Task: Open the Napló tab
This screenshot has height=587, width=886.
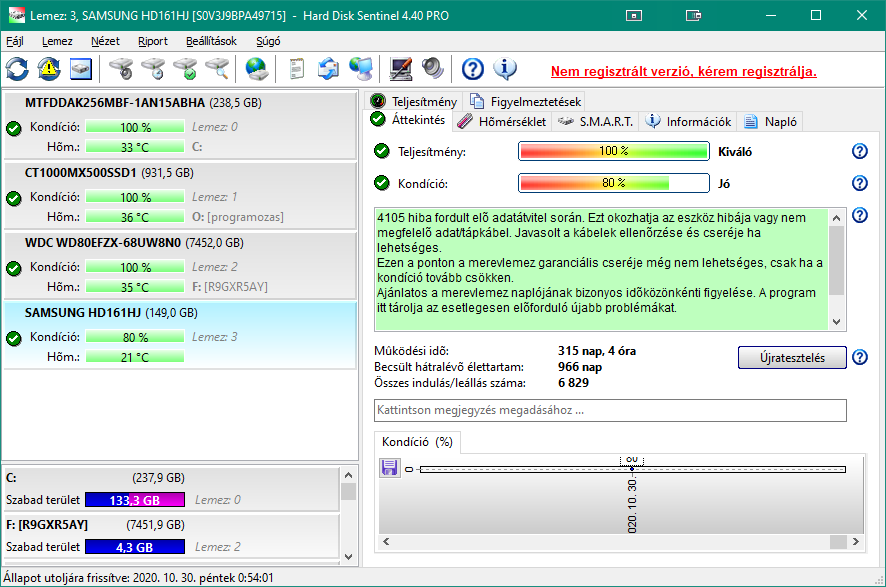Action: tap(770, 121)
